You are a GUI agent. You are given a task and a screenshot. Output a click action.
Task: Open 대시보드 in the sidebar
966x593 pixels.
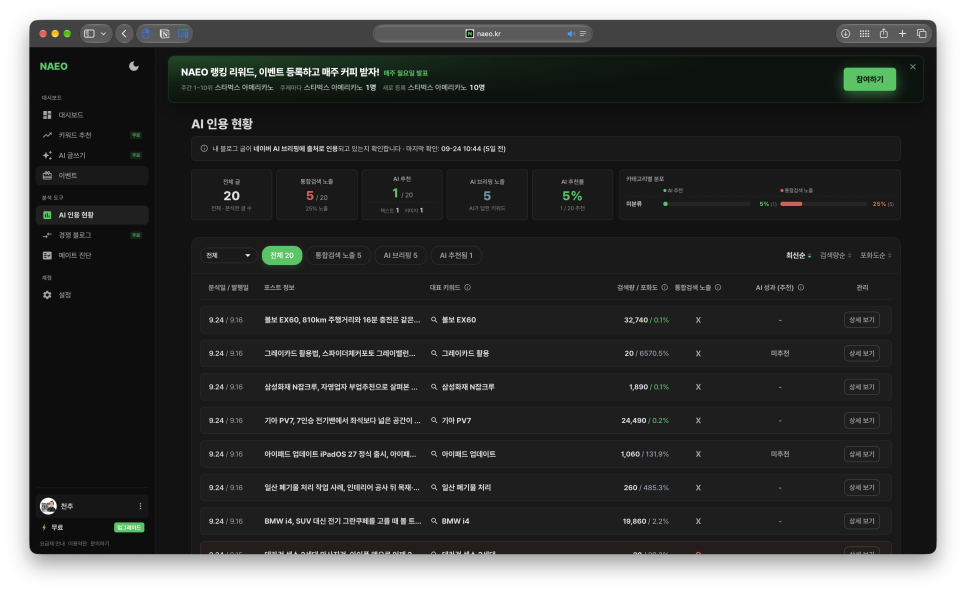click(x=92, y=115)
